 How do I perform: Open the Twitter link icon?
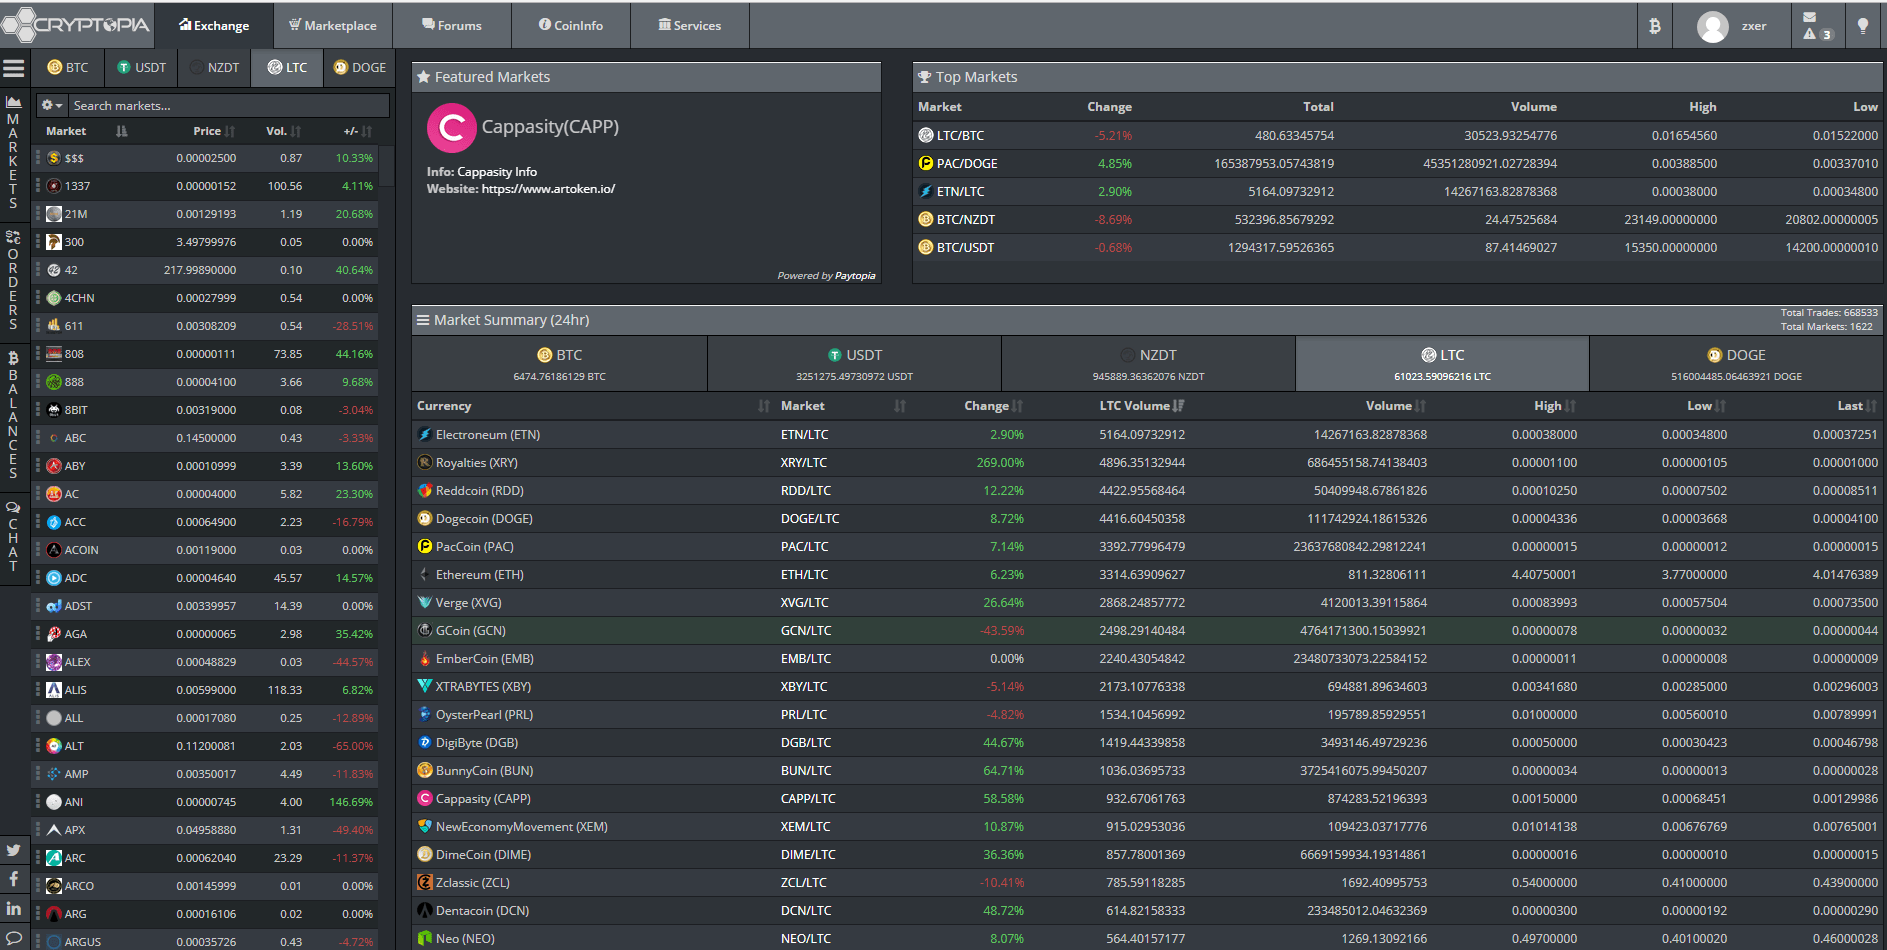coord(14,850)
